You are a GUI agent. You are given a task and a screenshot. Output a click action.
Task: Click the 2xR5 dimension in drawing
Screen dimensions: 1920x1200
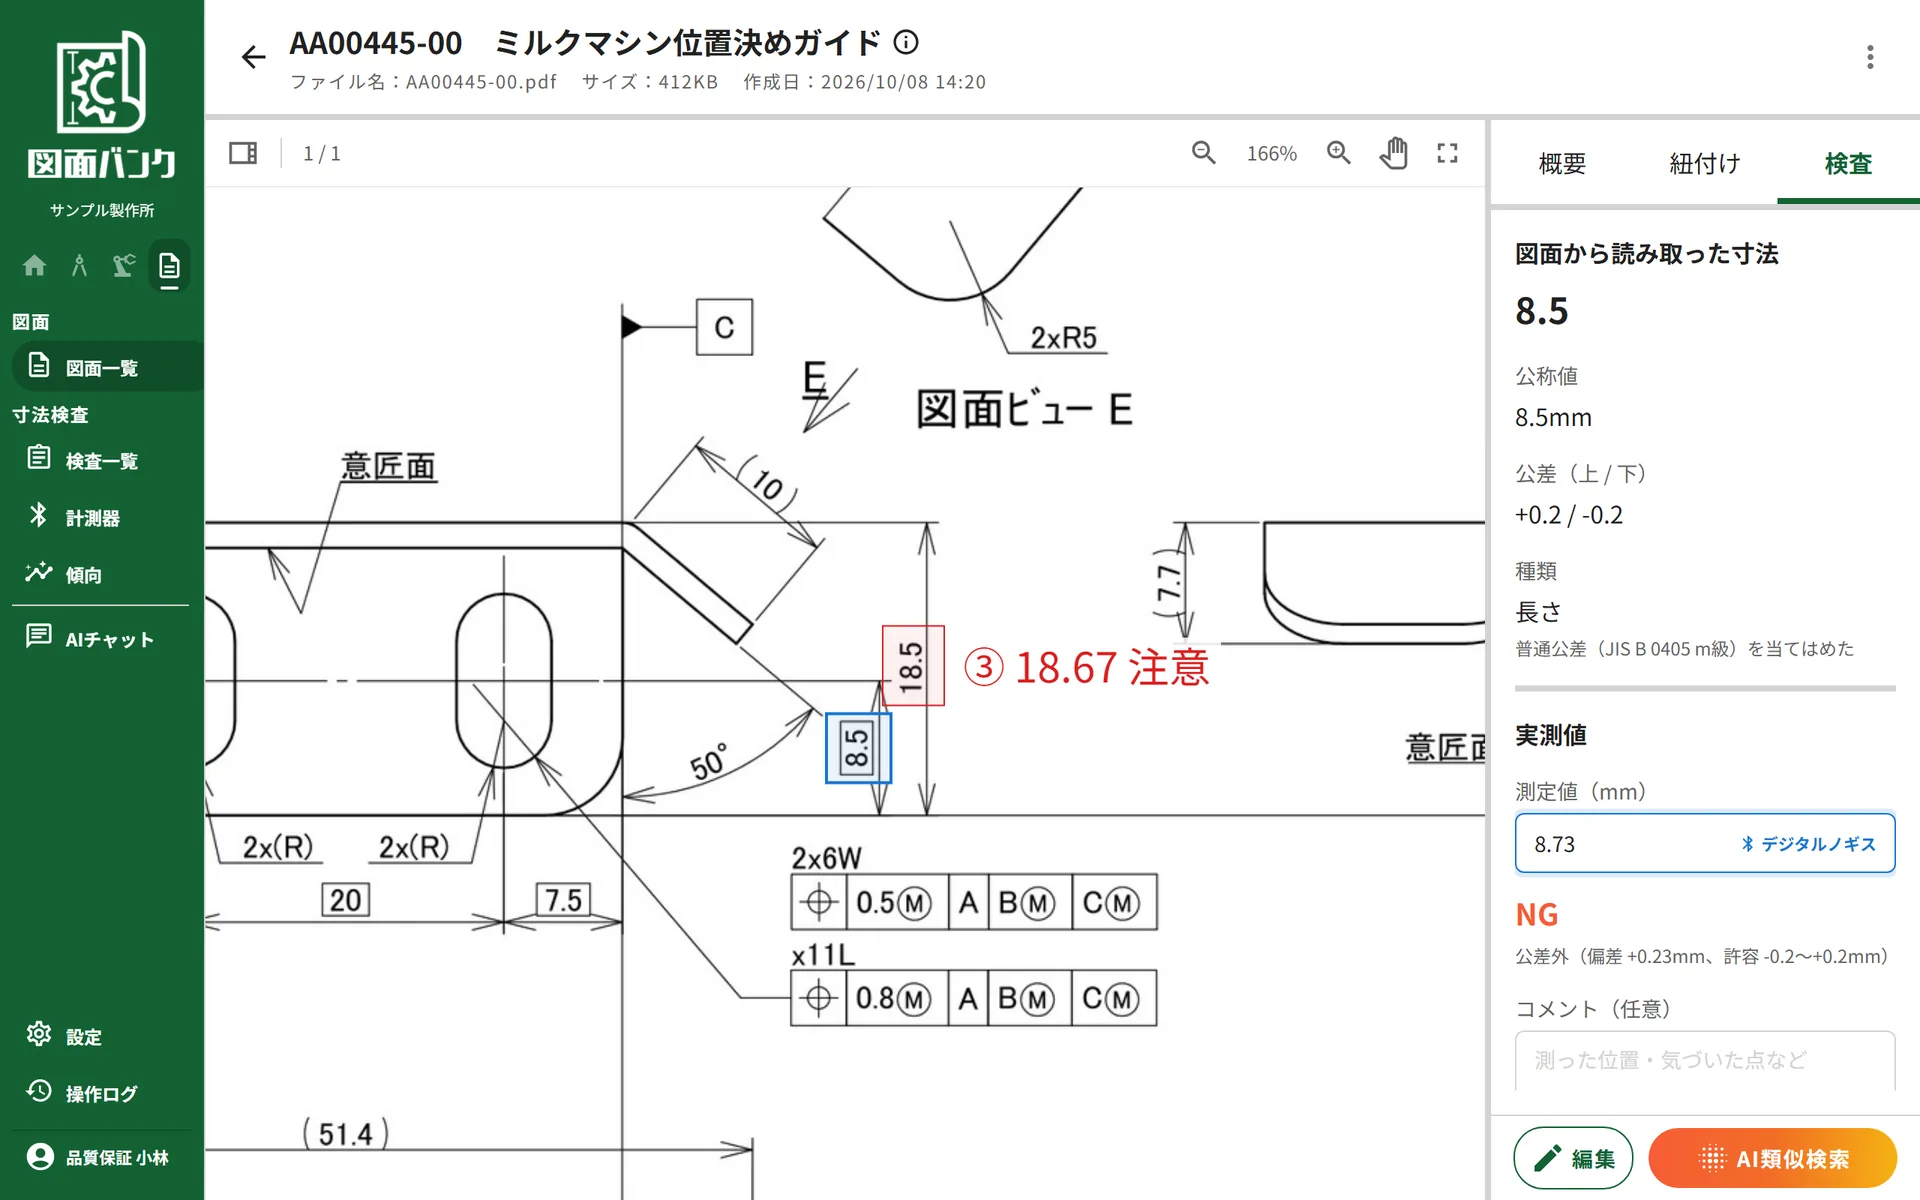(1064, 338)
